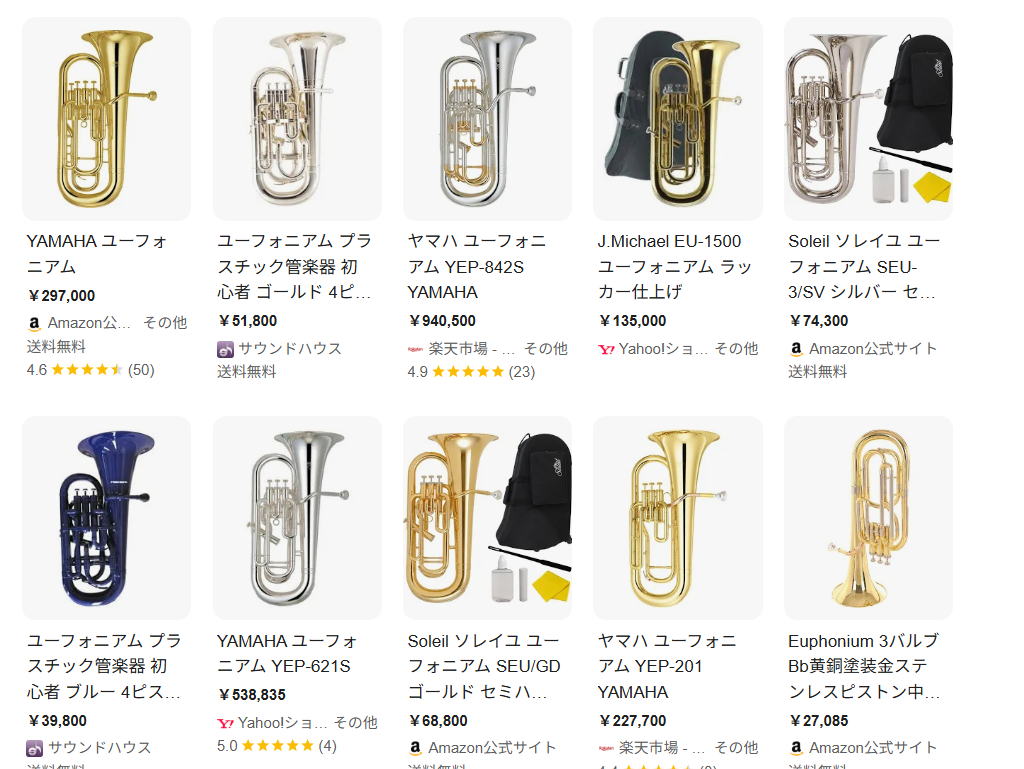Screen dimensions: 1024x769
Task: Open the blue plastic euphonium image
Action: [106, 518]
